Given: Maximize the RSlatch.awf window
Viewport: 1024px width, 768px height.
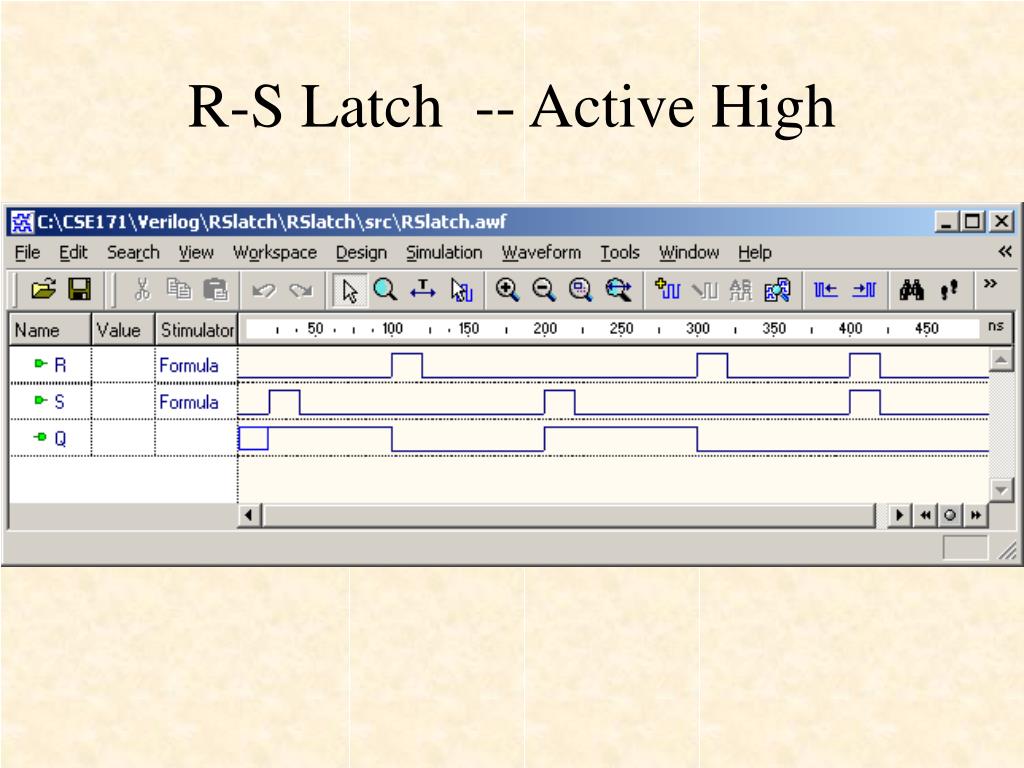Looking at the screenshot, I should point(972,221).
